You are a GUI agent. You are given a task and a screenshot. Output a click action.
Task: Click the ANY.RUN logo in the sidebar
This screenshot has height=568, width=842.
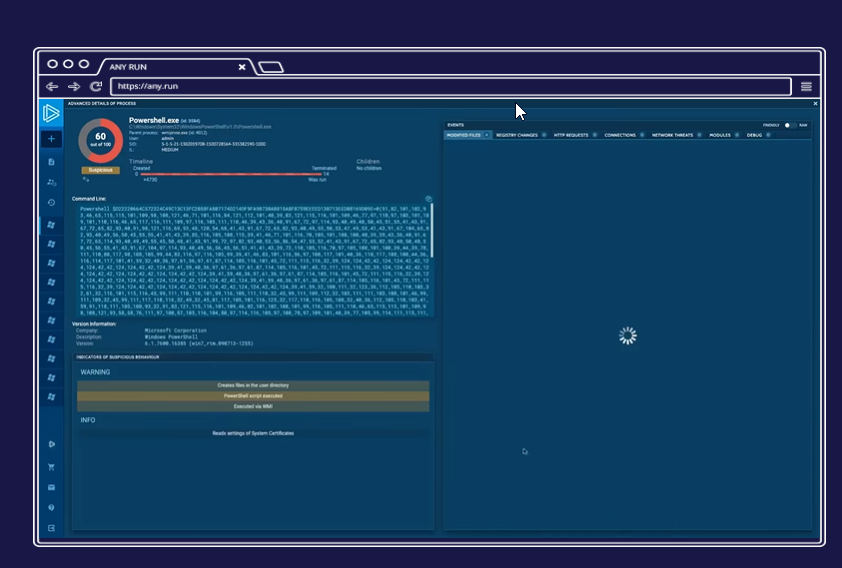(x=51, y=113)
